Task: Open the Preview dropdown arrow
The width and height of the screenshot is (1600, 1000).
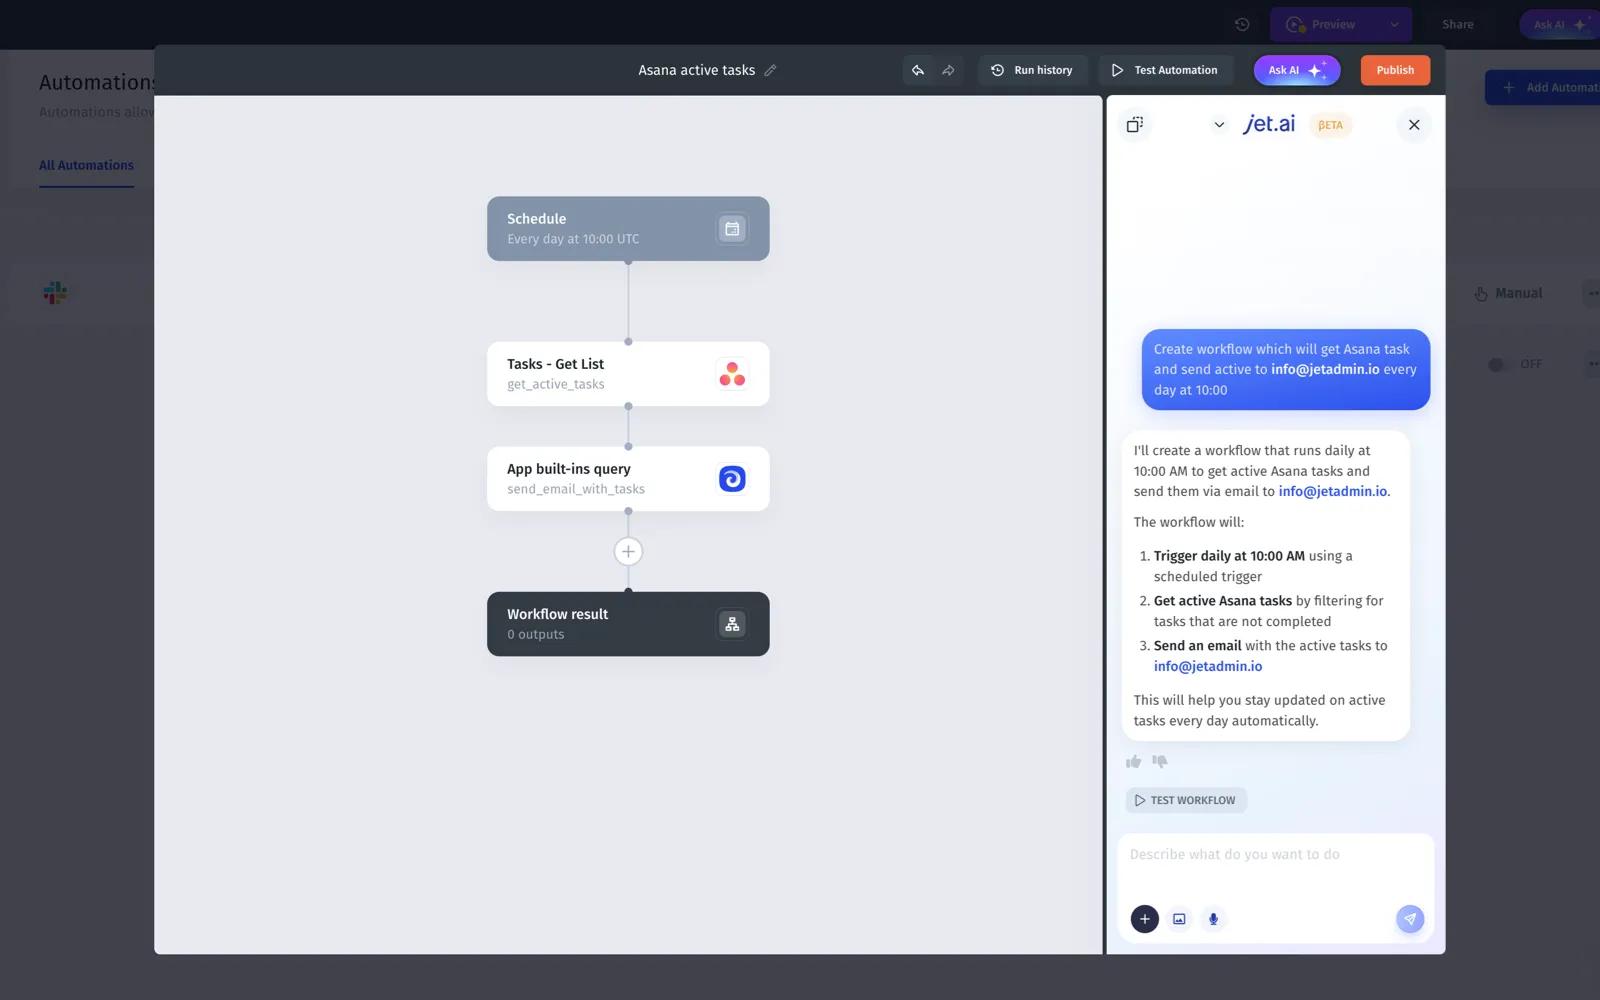Action: pos(1394,25)
